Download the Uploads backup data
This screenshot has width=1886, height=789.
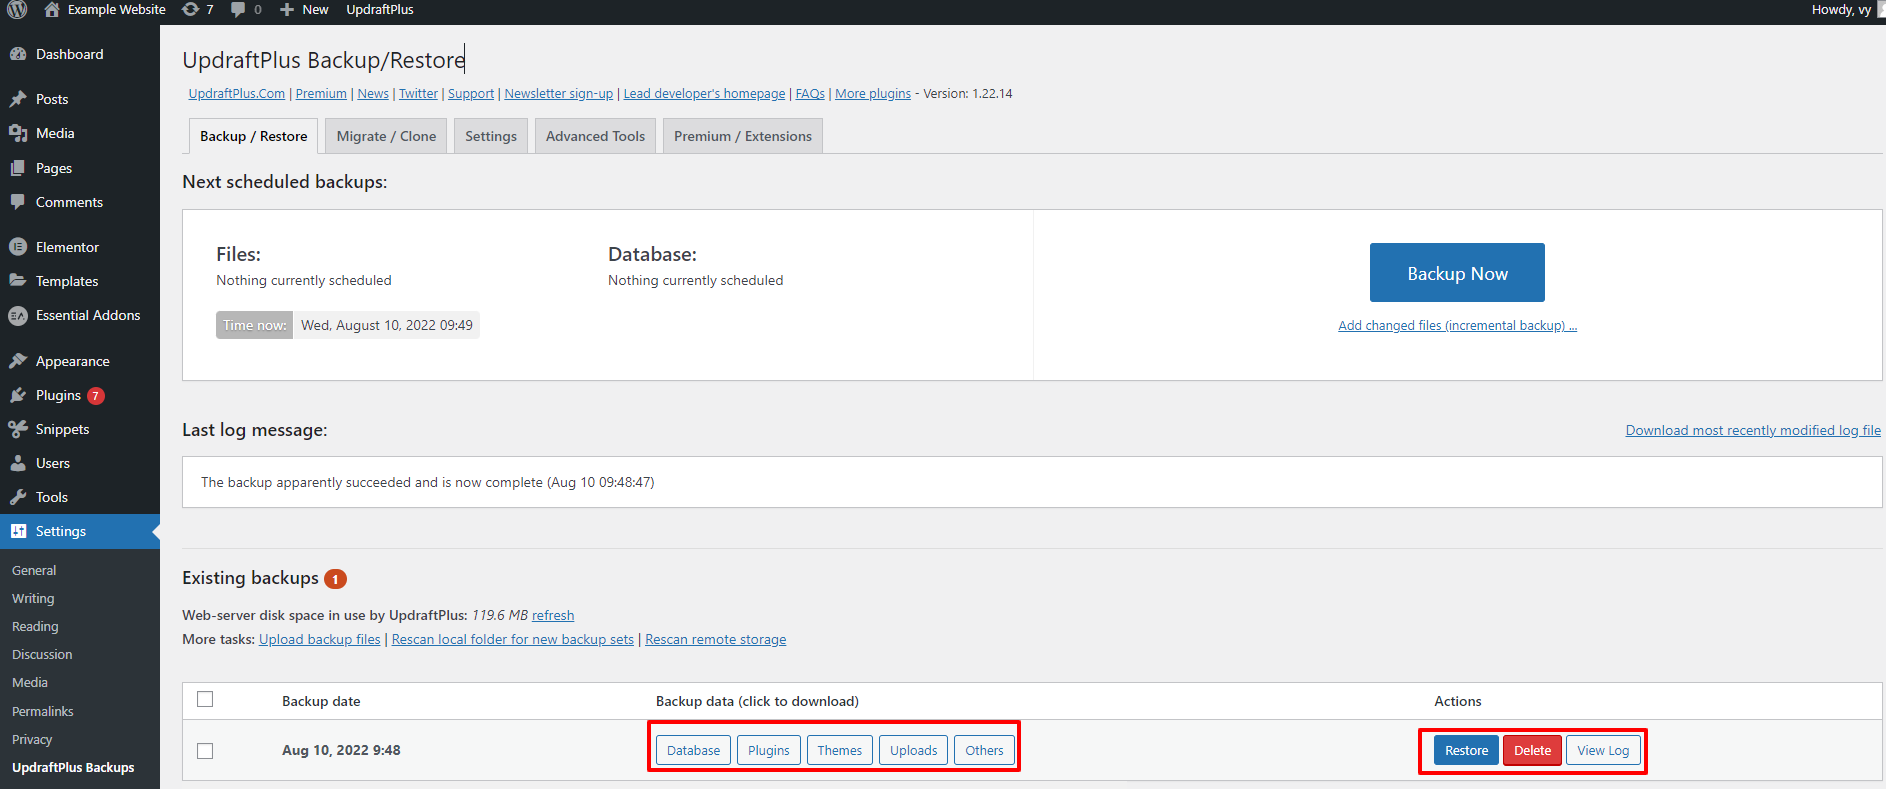tap(913, 750)
